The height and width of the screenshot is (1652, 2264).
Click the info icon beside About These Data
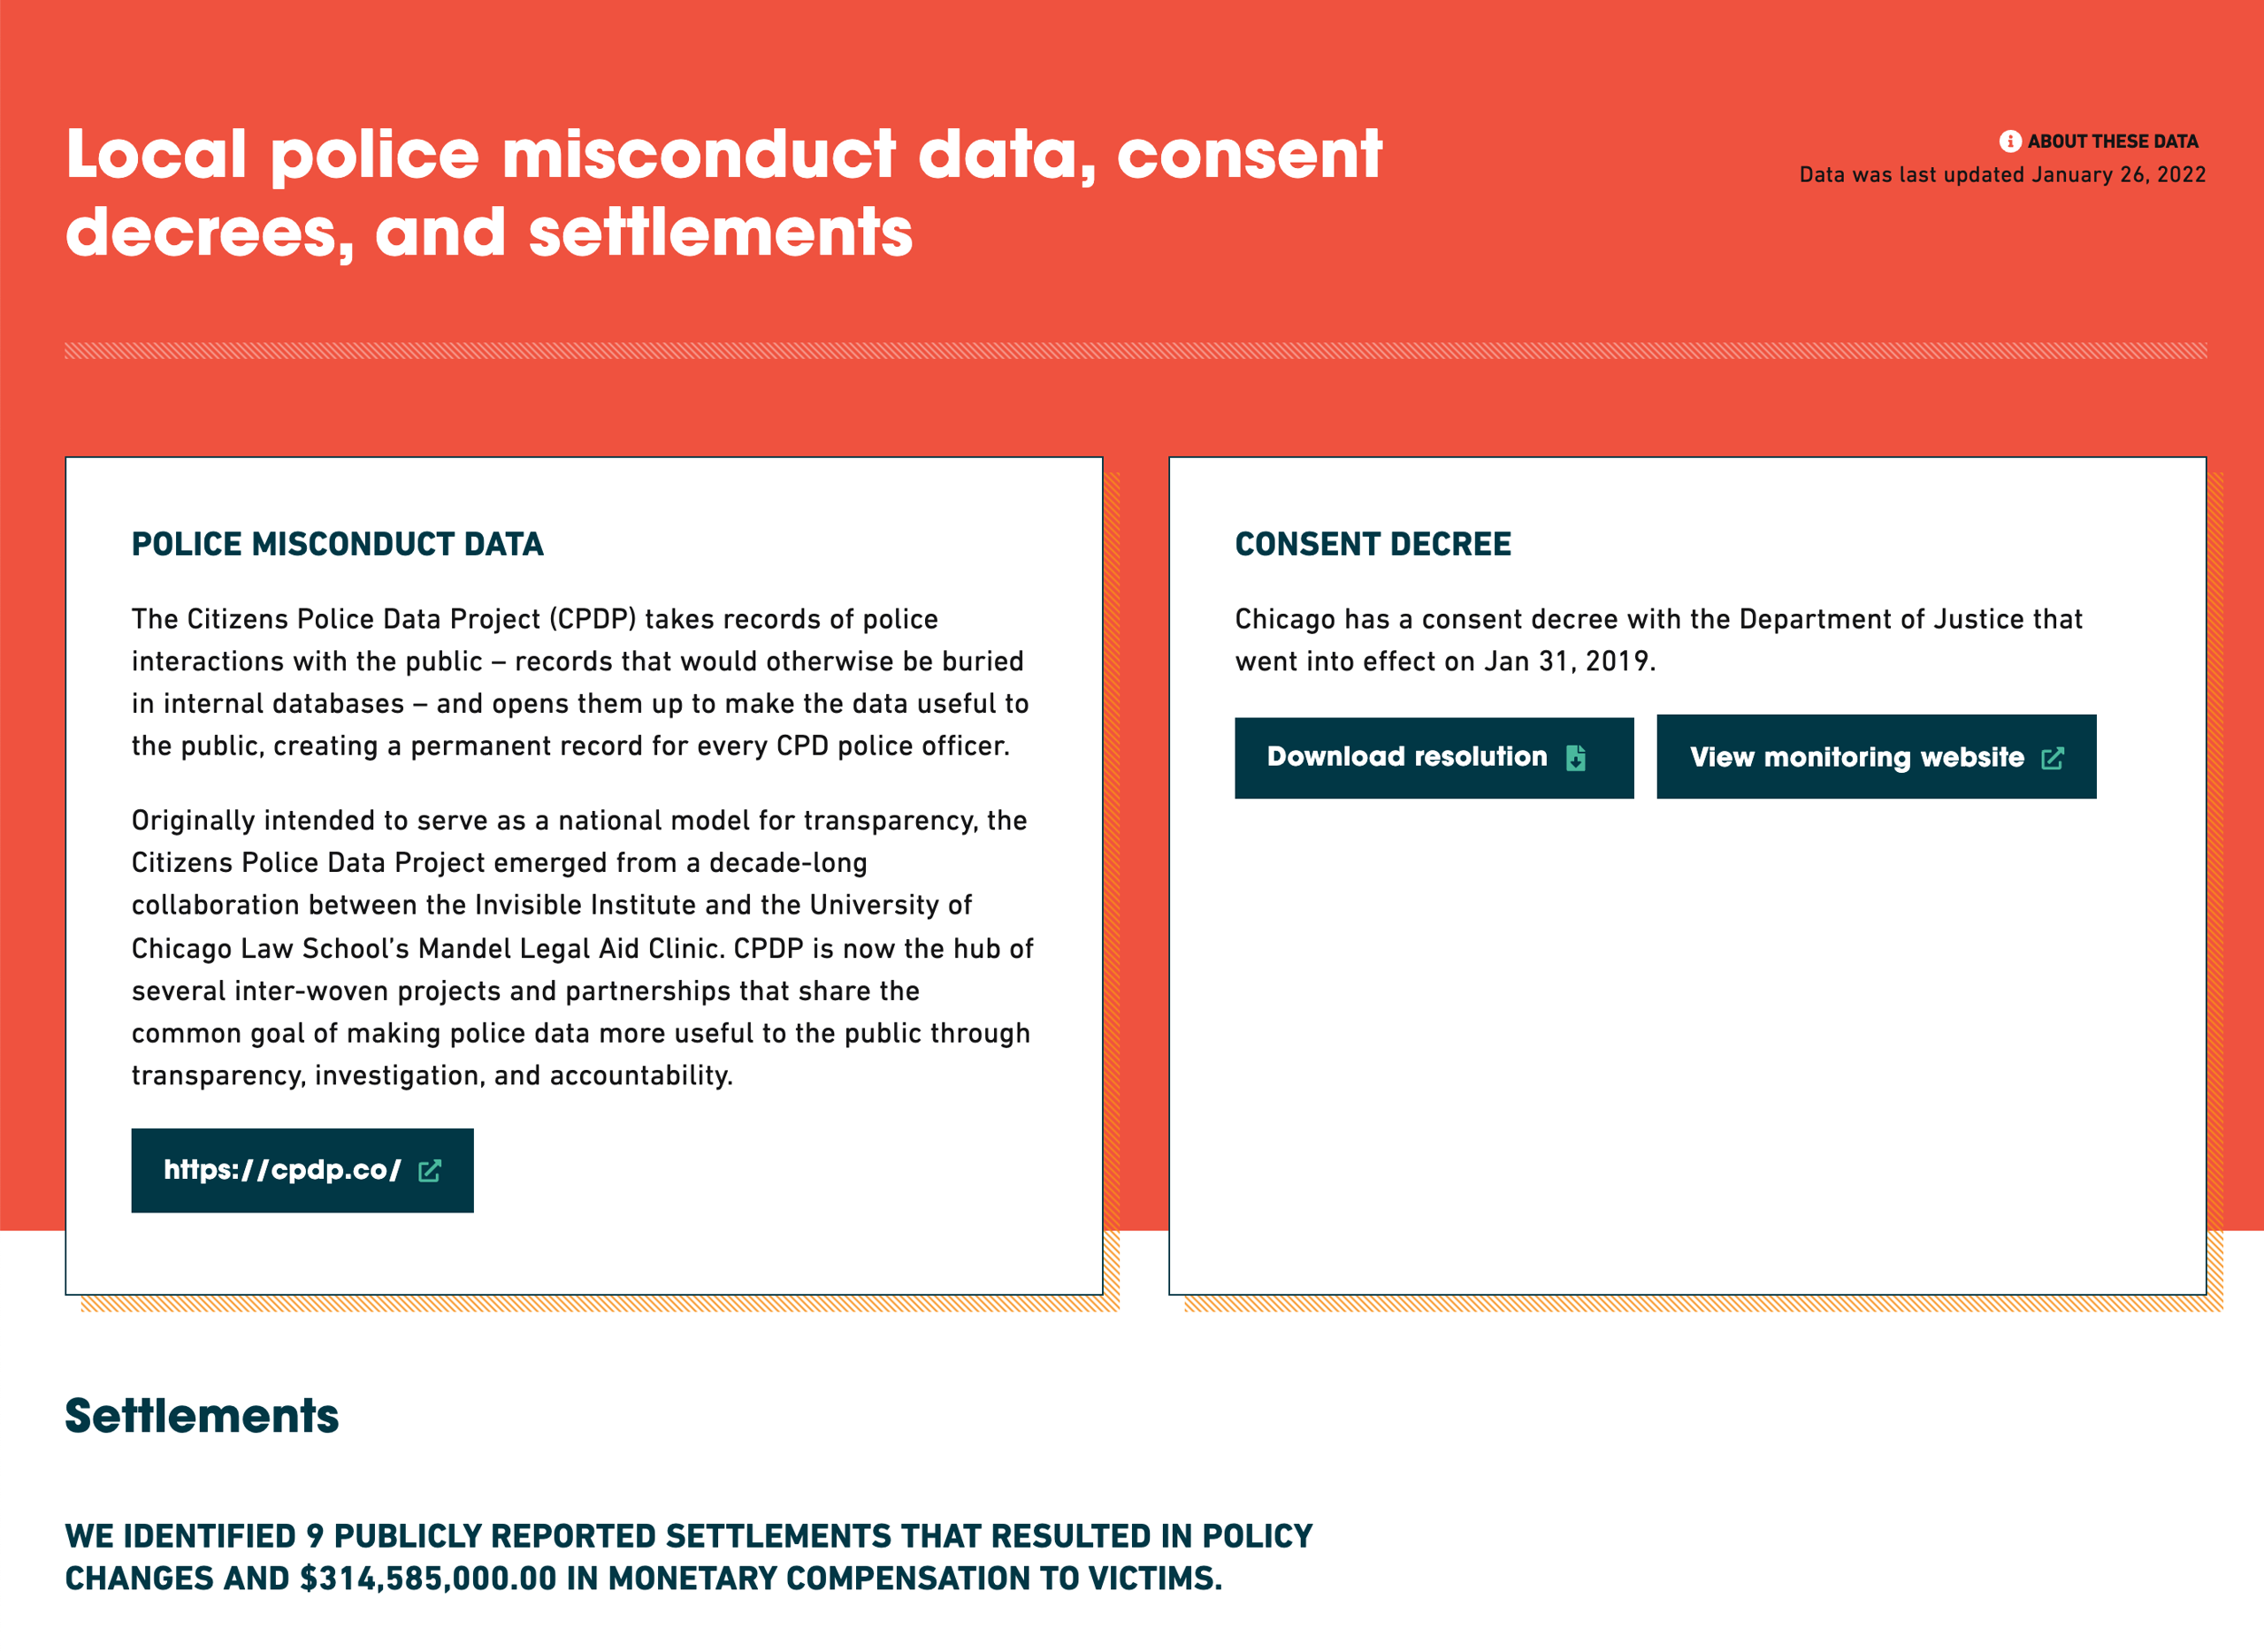click(x=2009, y=142)
